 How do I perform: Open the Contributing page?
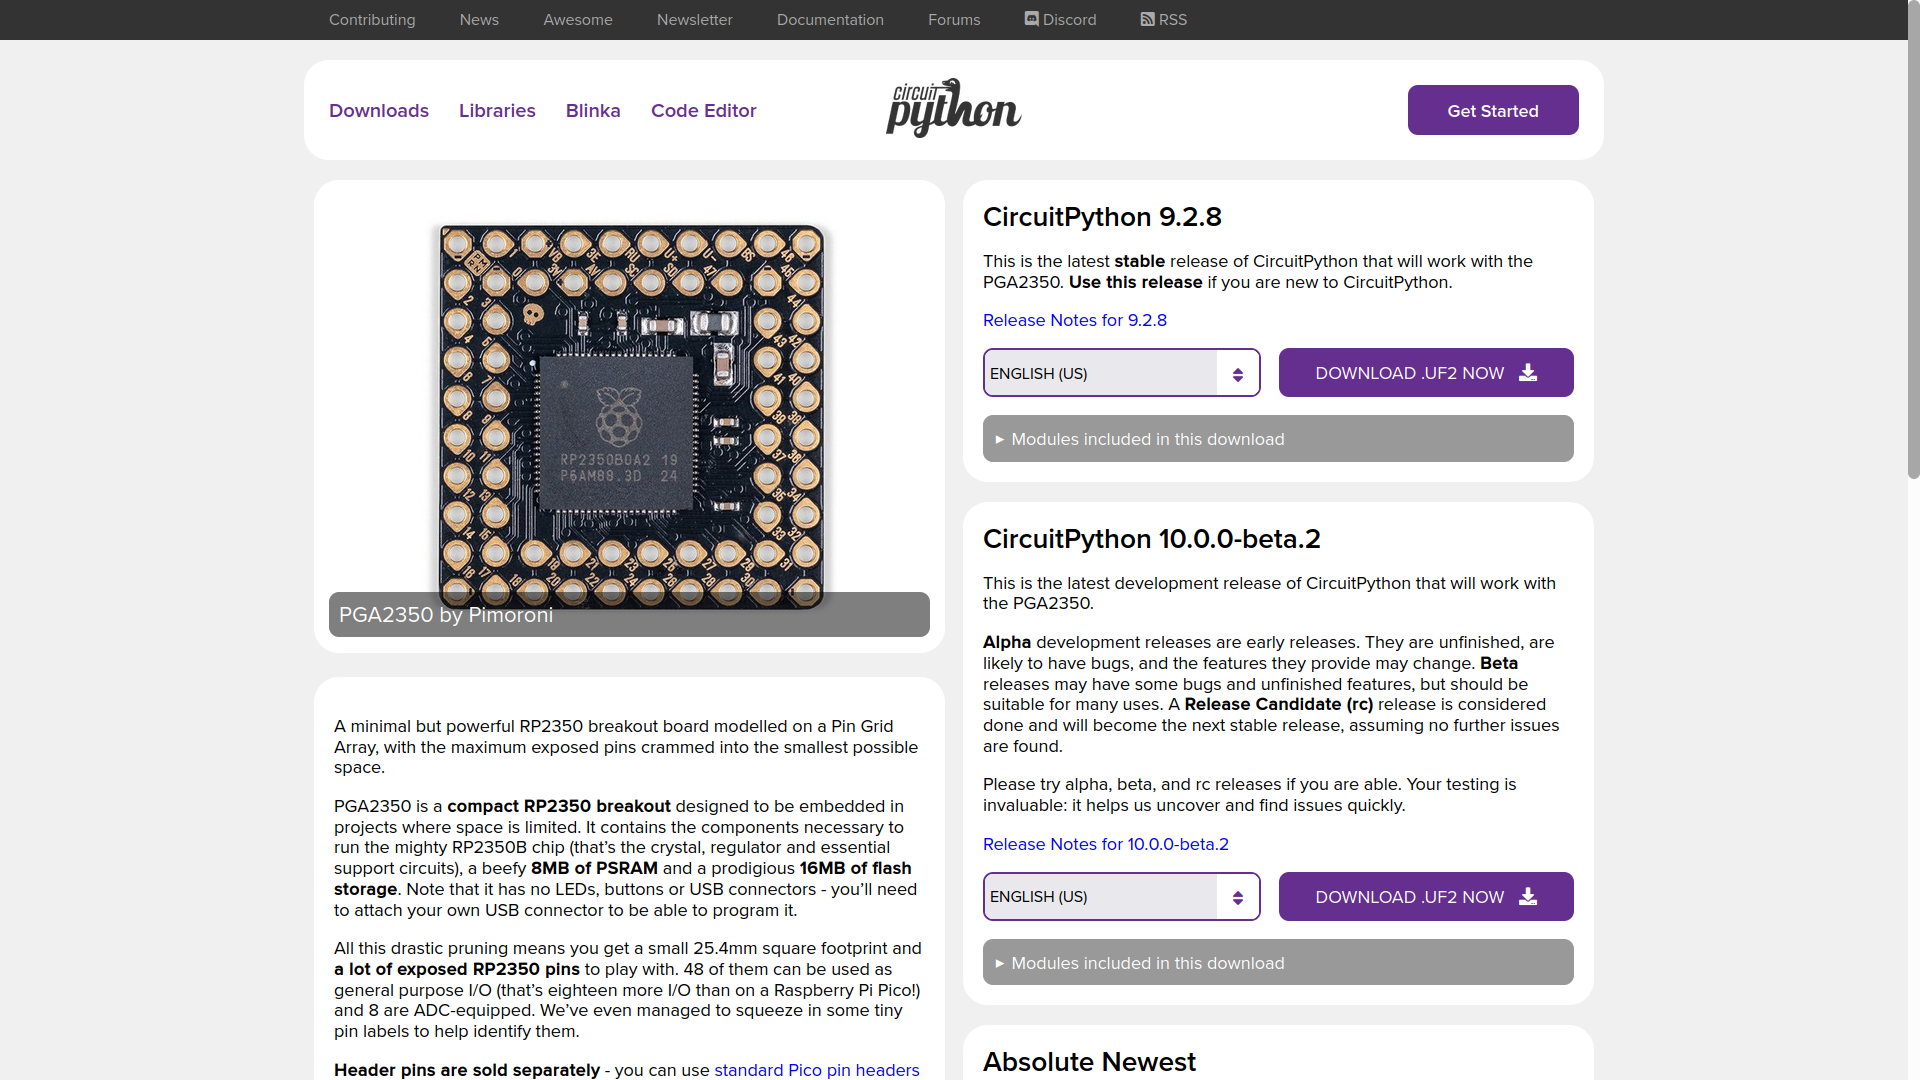372,19
